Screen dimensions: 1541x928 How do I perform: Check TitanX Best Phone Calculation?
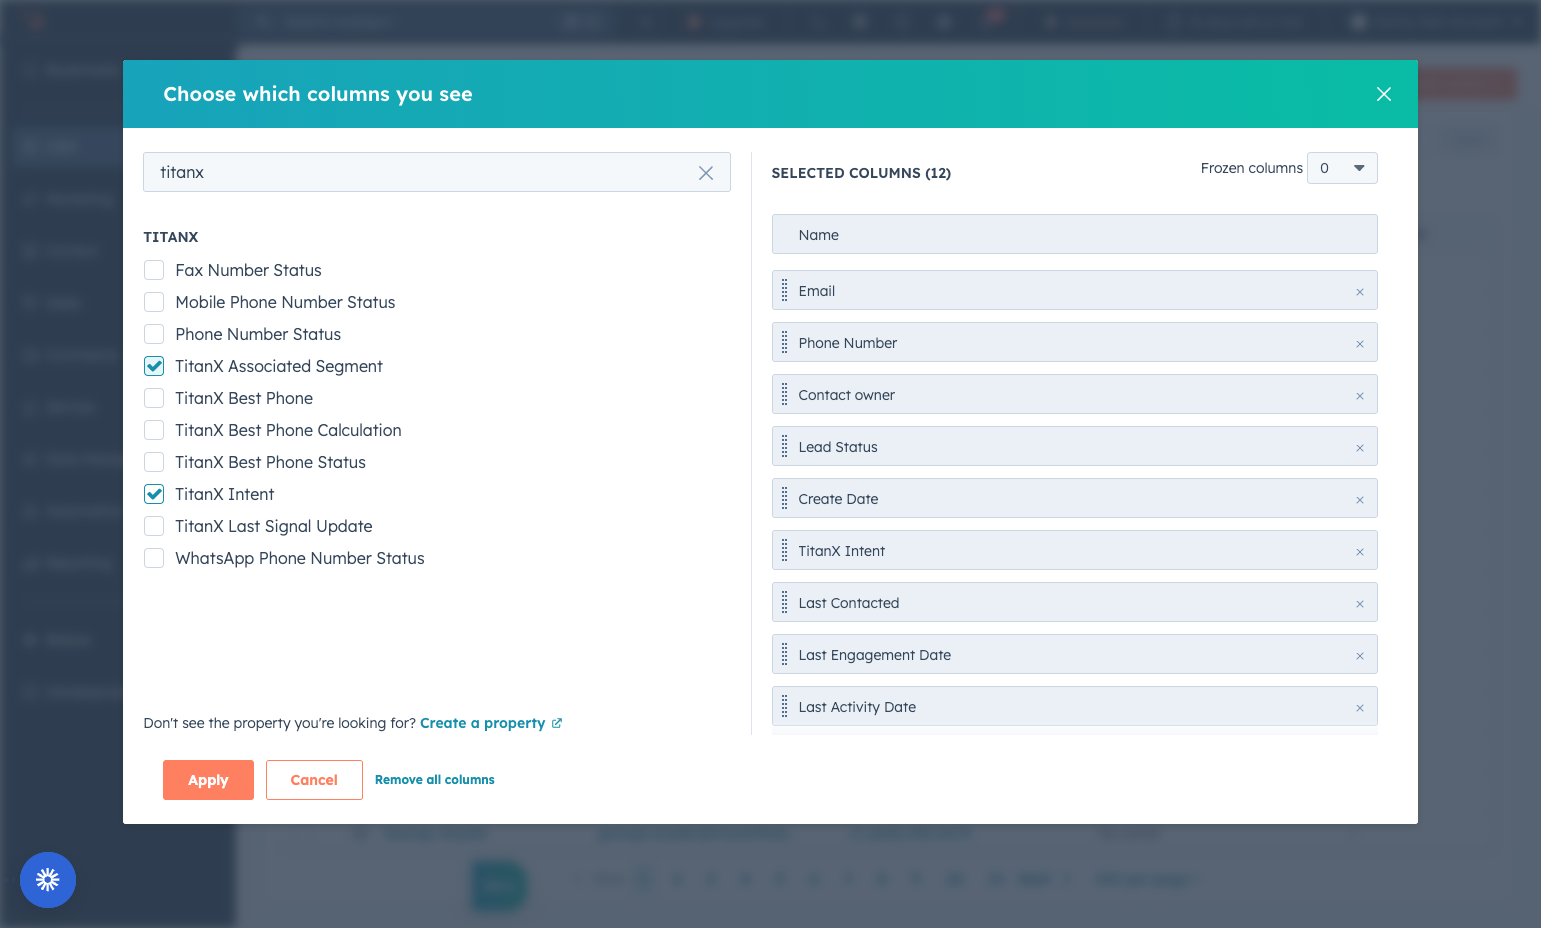coord(154,430)
